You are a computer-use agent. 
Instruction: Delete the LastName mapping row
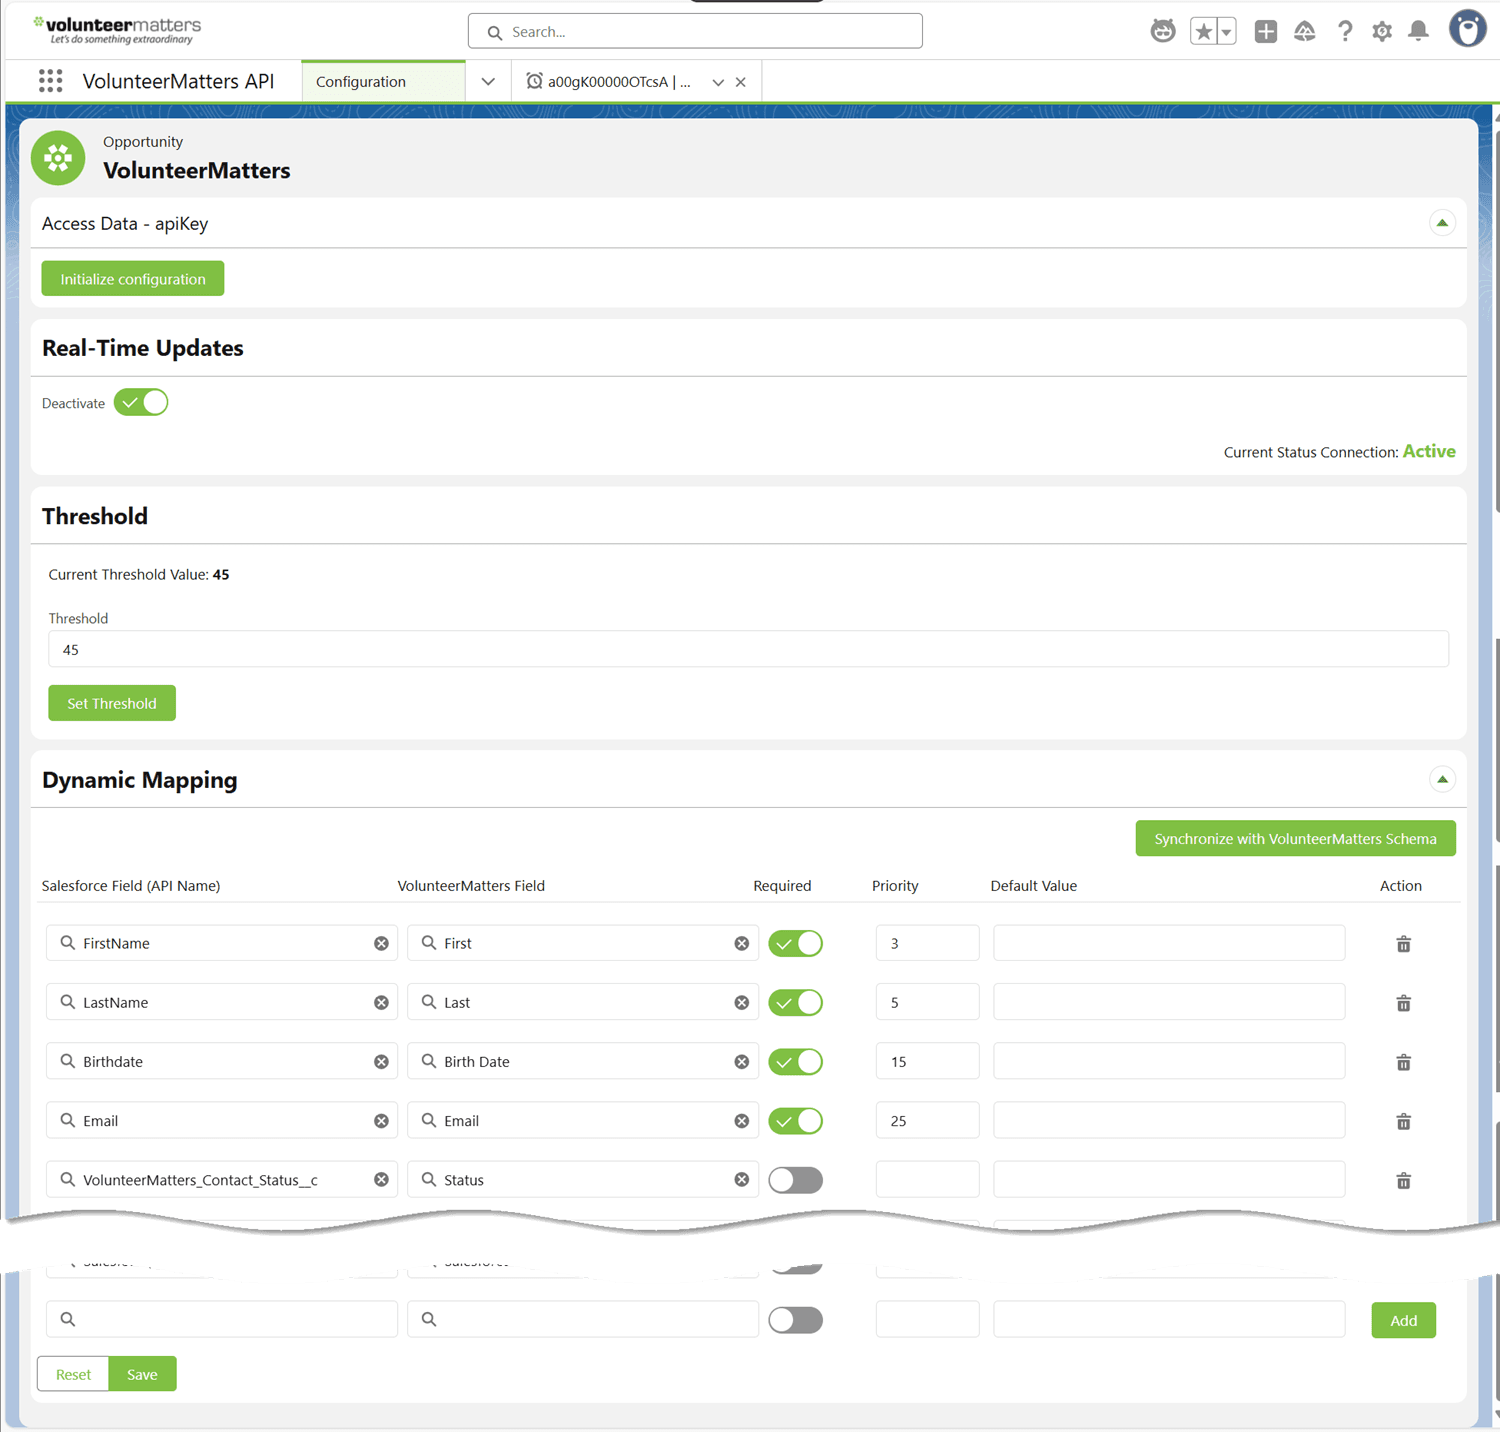pos(1403,1003)
